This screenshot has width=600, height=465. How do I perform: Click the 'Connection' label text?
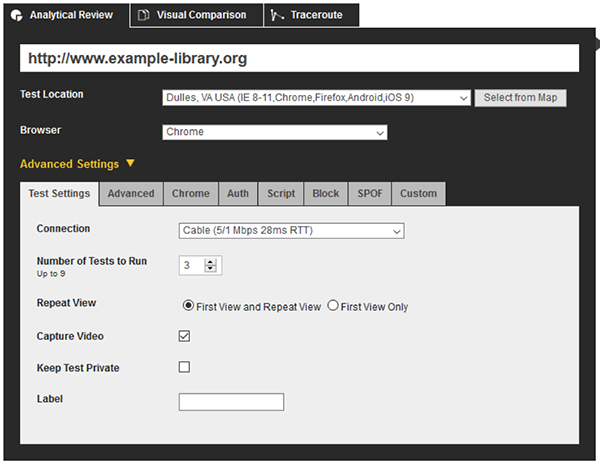point(63,228)
